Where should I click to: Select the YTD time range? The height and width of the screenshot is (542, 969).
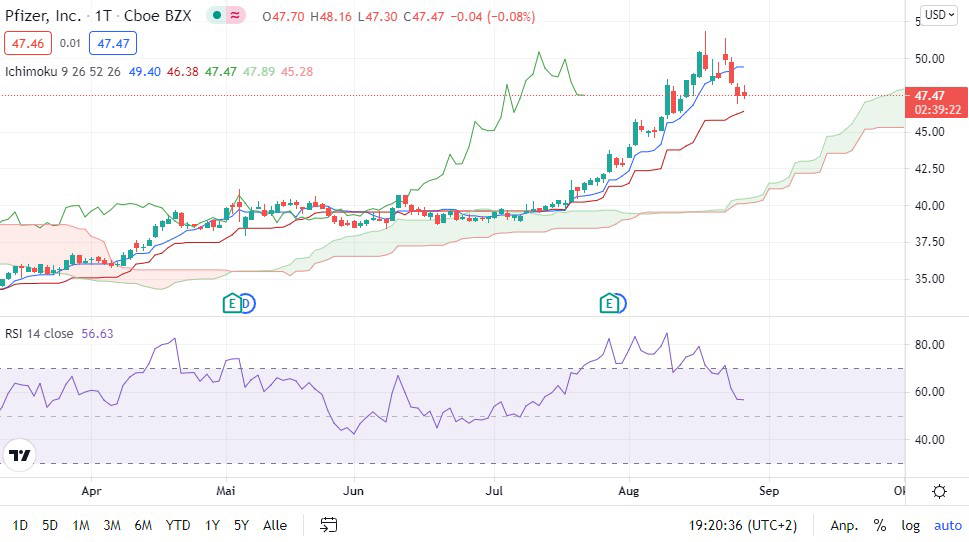[x=178, y=525]
